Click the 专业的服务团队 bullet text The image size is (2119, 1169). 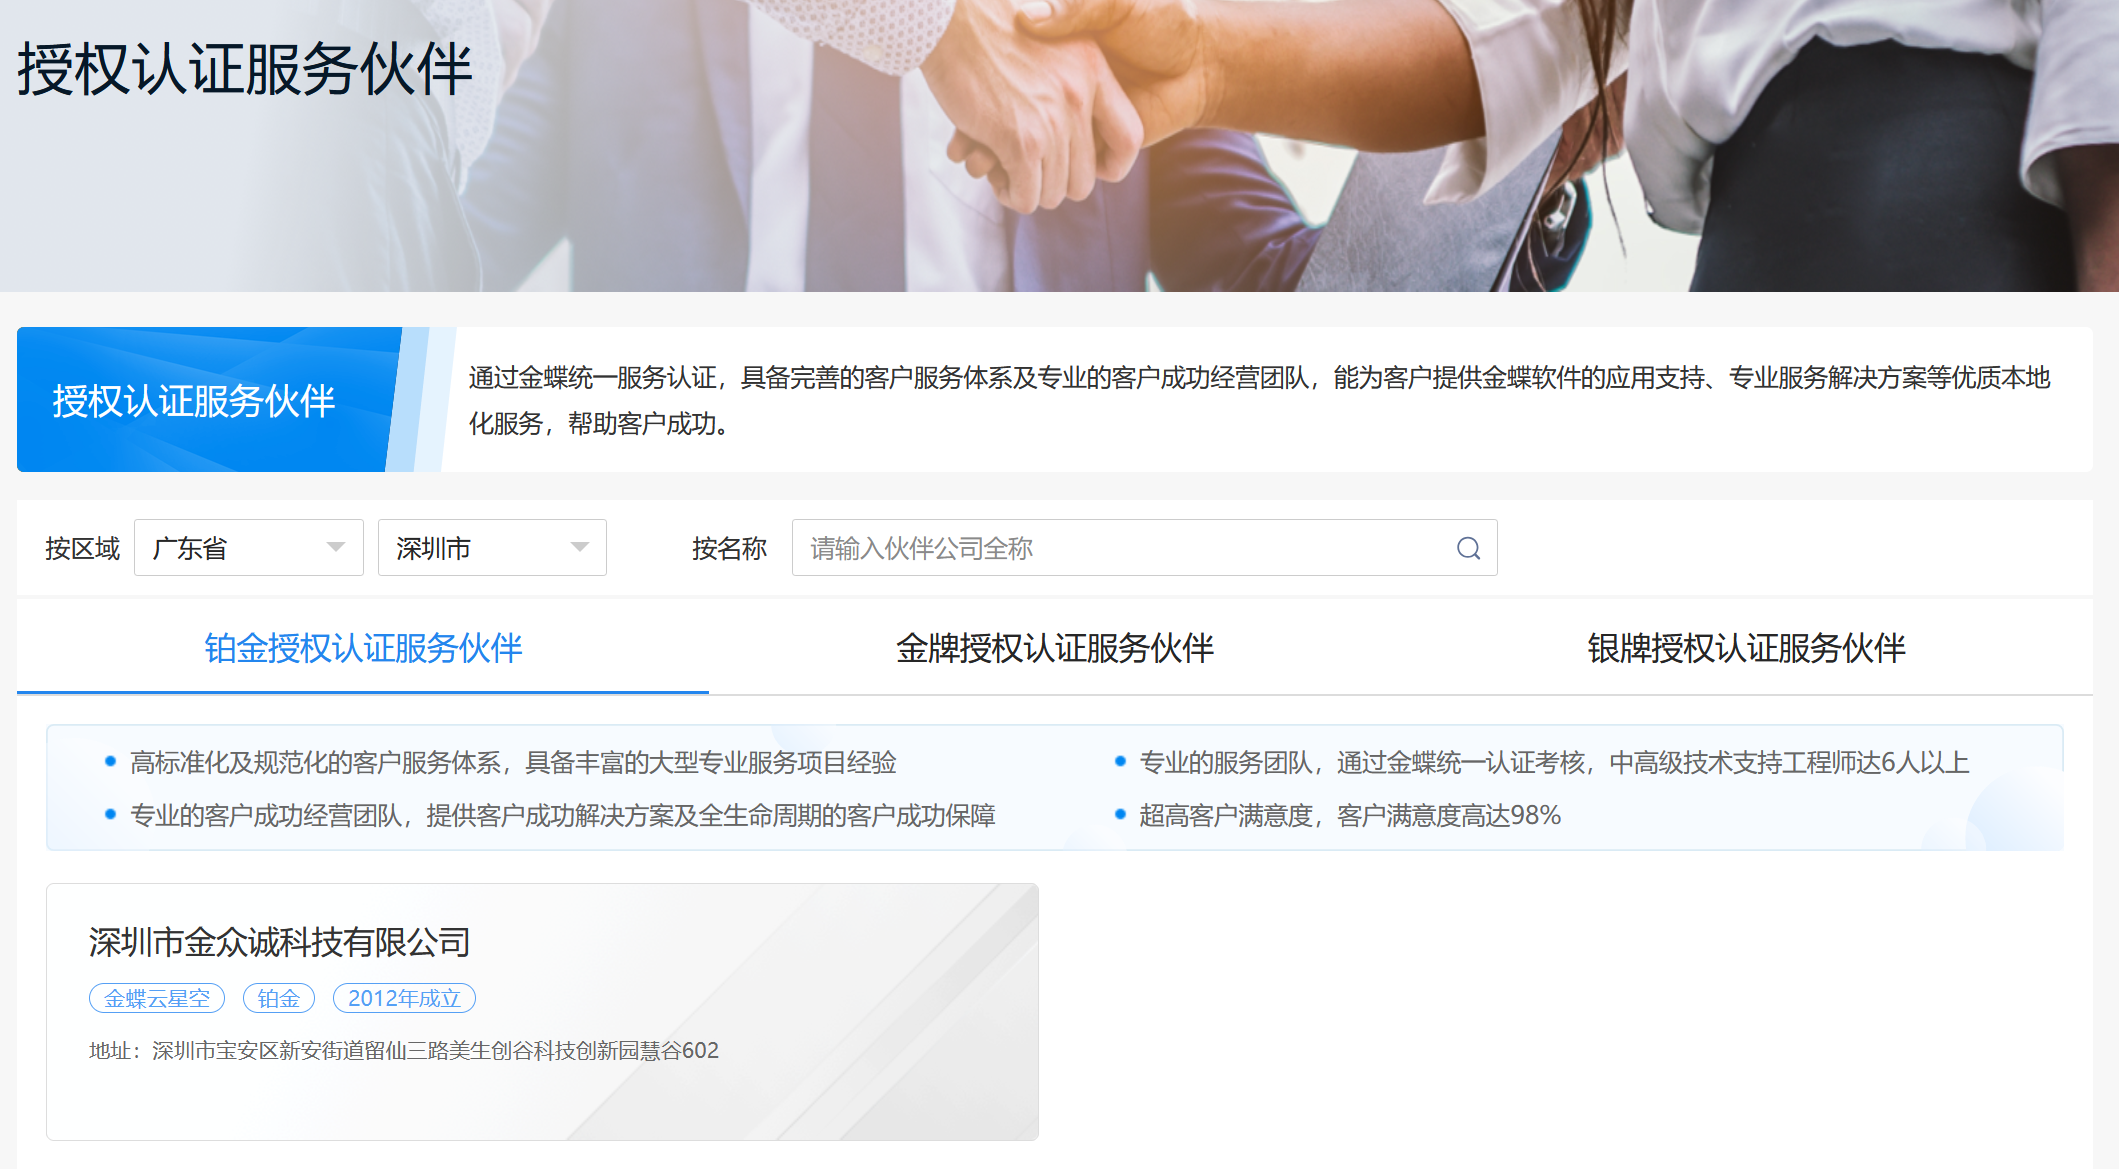tap(1554, 763)
